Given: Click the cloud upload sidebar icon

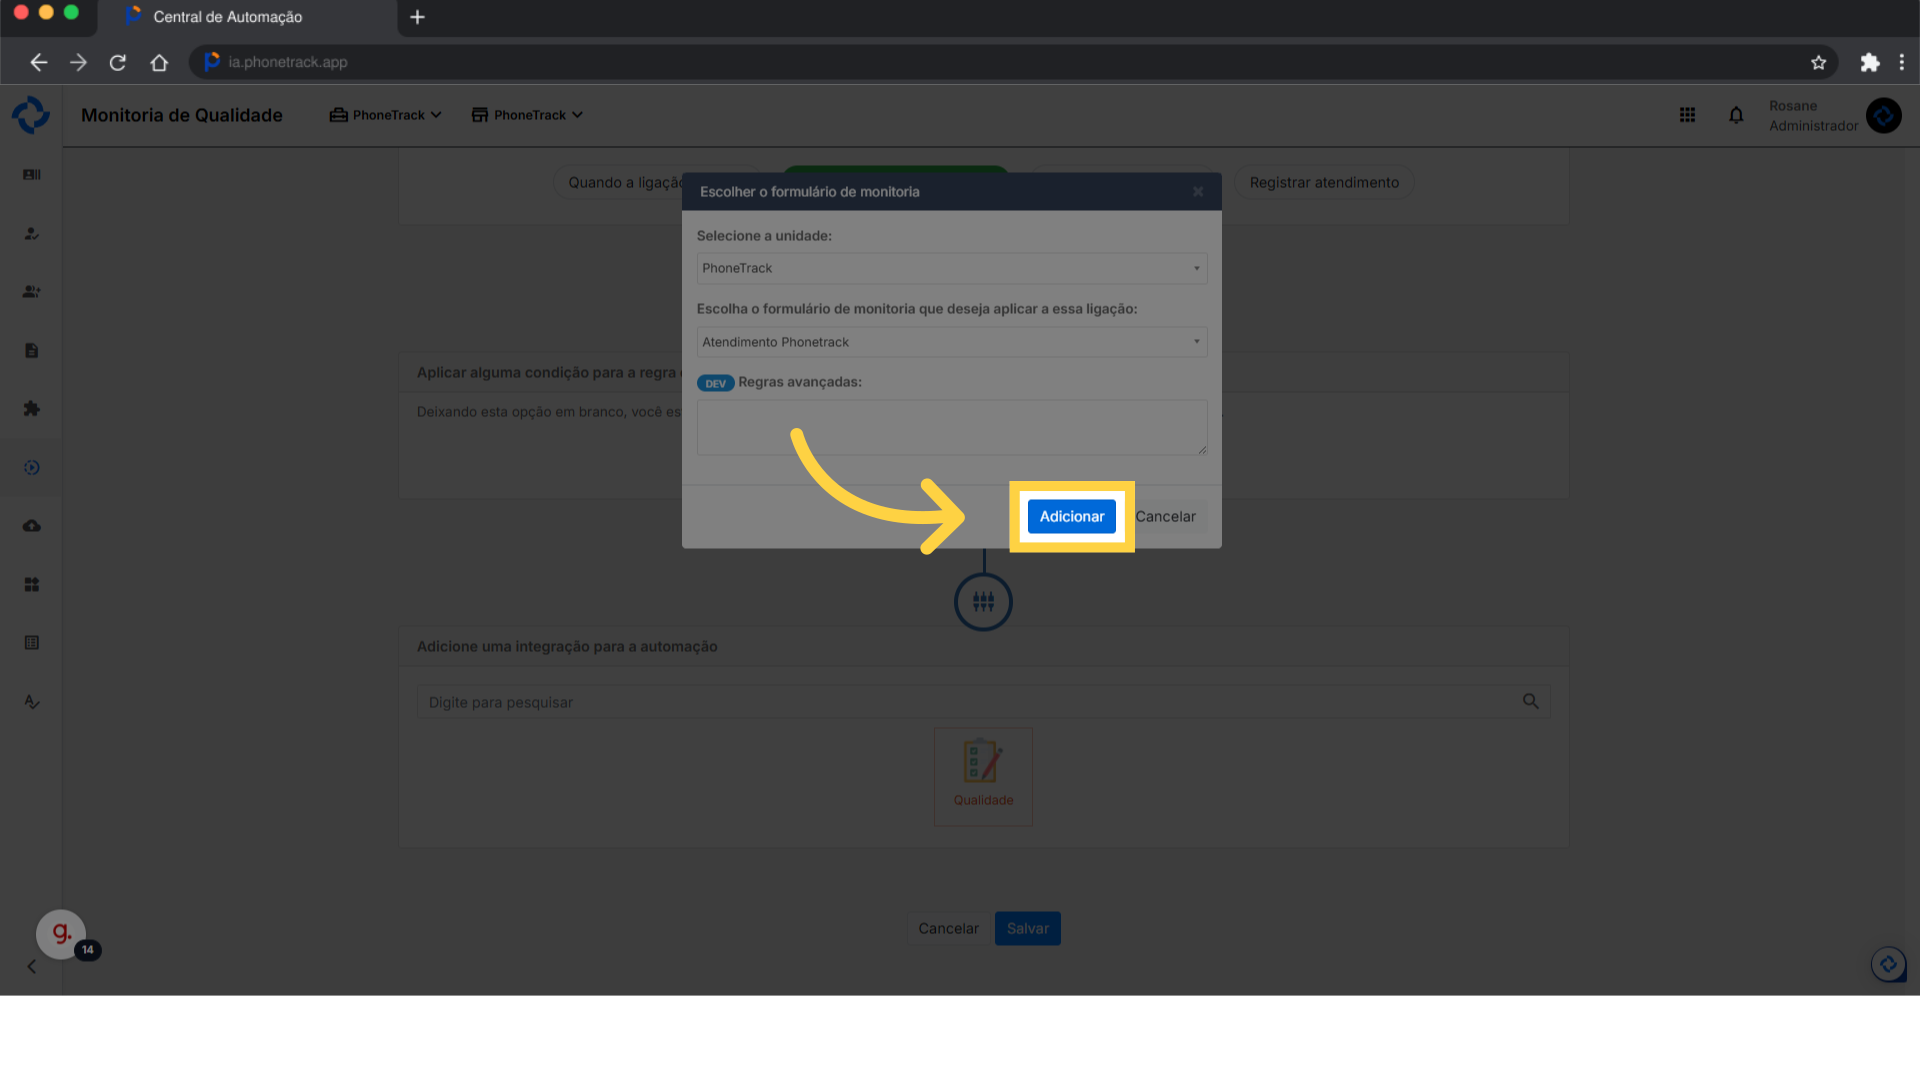Looking at the screenshot, I should 32,526.
